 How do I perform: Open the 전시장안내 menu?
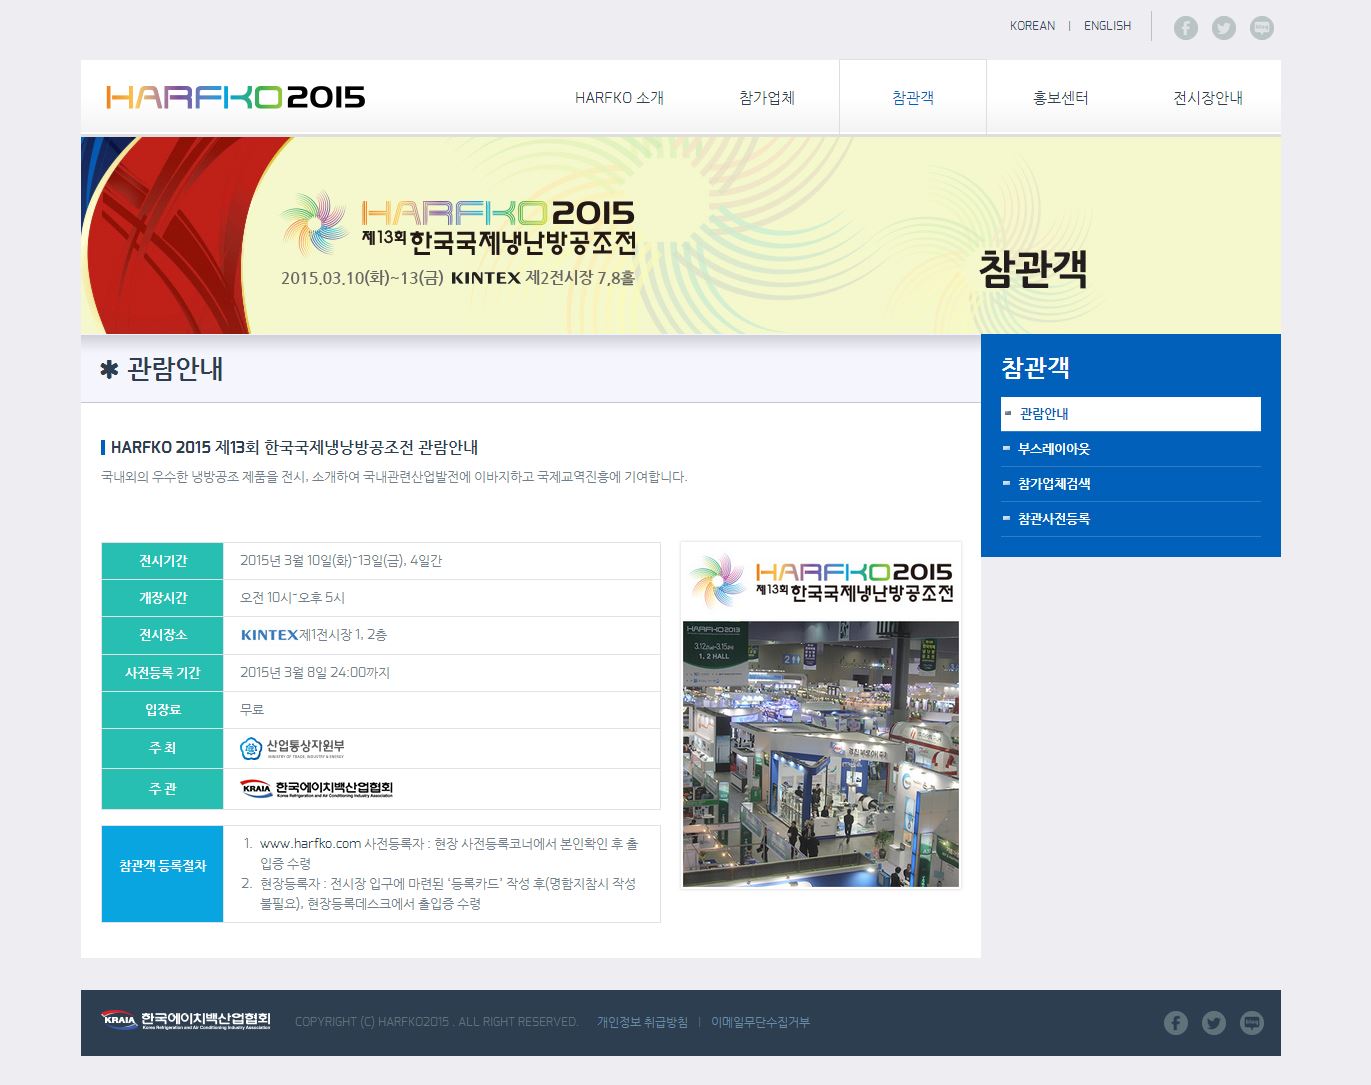click(1208, 98)
